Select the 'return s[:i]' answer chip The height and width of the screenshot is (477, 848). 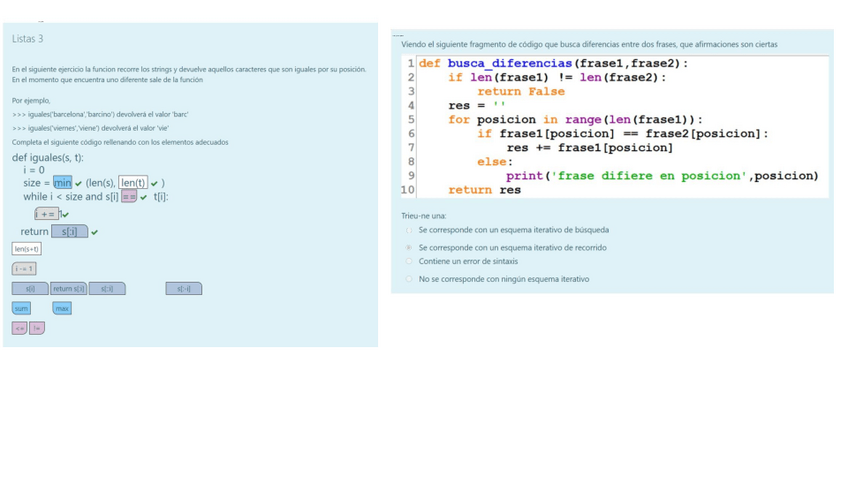pos(68,289)
